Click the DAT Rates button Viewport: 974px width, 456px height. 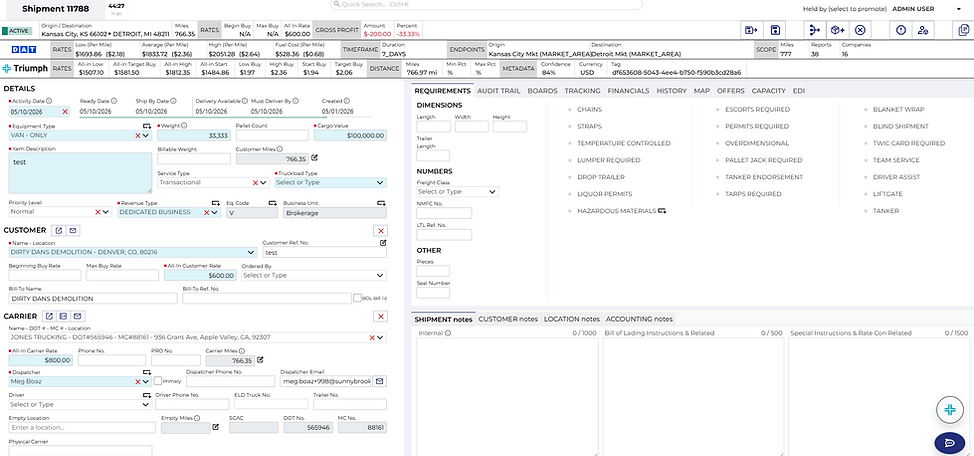click(61, 49)
